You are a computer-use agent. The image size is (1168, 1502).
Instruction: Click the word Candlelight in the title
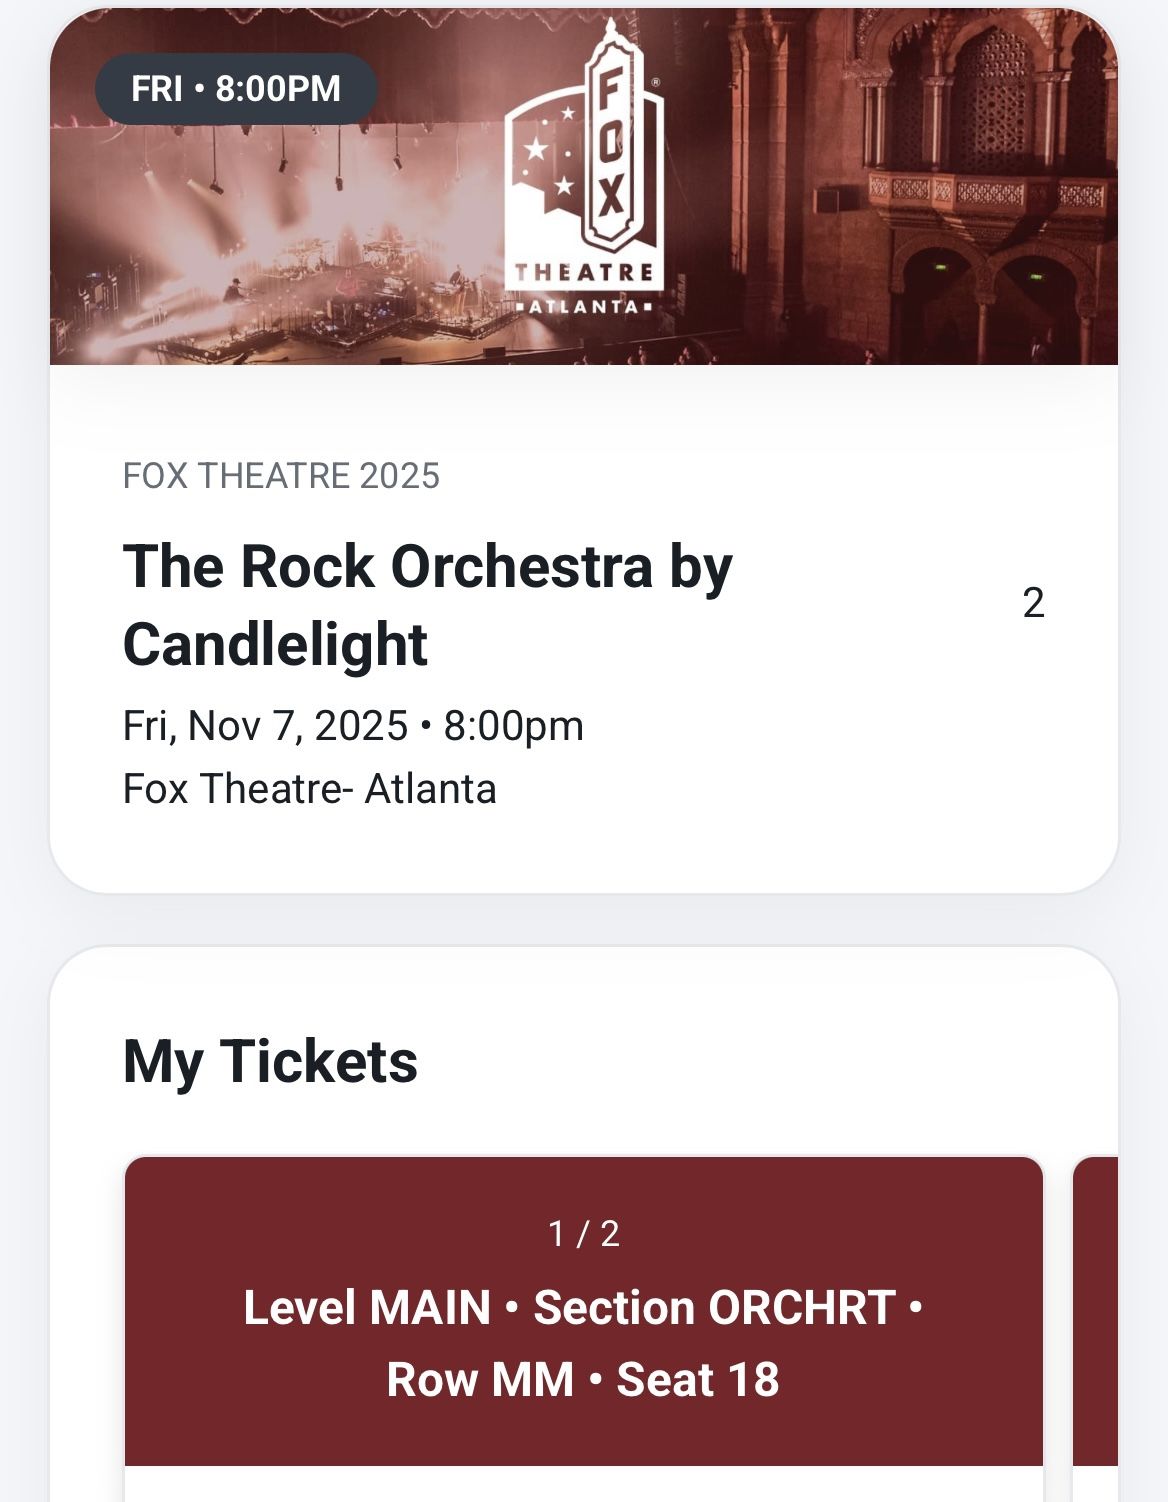coord(275,644)
